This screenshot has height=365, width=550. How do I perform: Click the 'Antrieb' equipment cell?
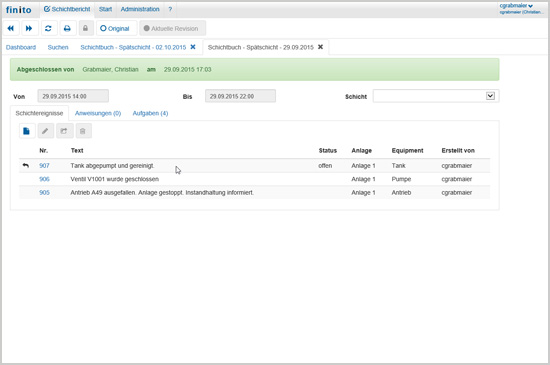(x=401, y=192)
